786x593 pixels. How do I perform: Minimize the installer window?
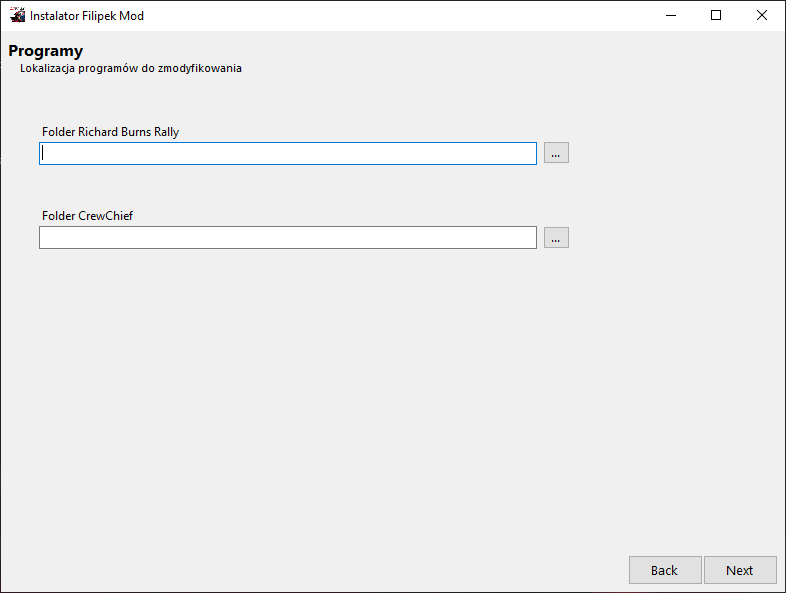(669, 15)
